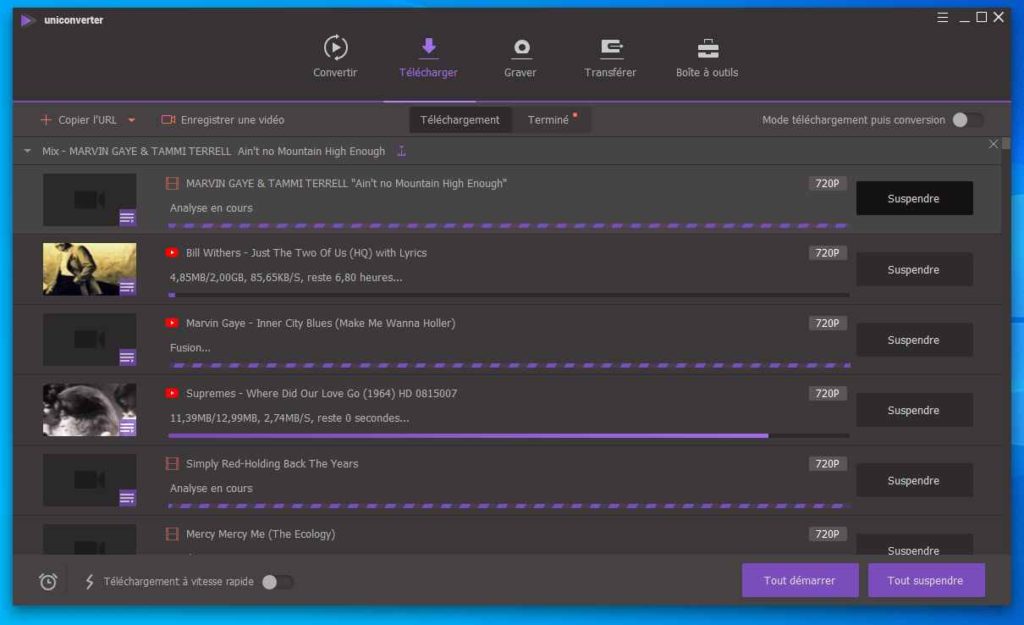Open the Boîte à outils section
1024x625 pixels.
pos(707,57)
